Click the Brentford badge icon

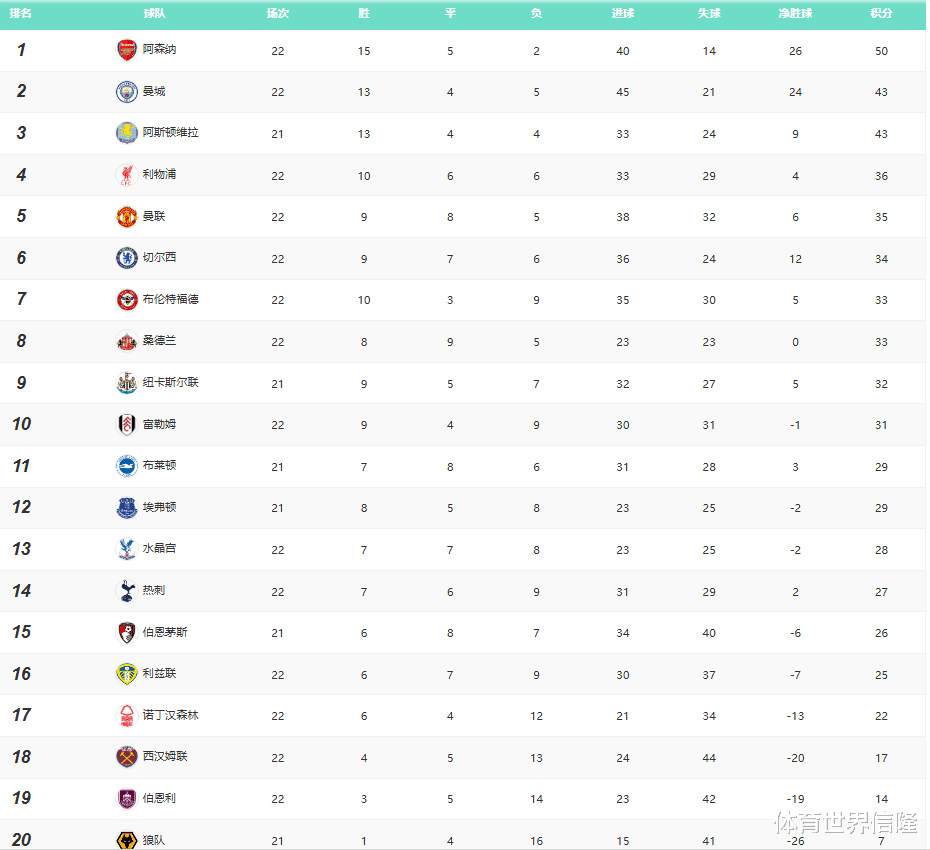click(127, 300)
